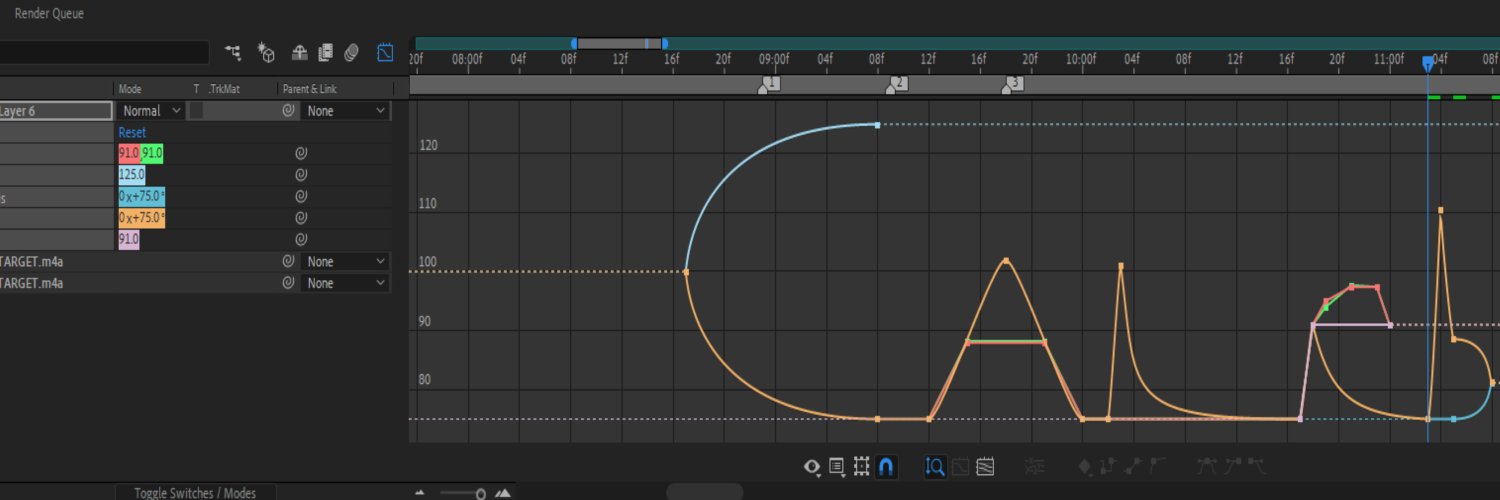Click the 09:00f time ruler label
This screenshot has width=1500, height=500.
coord(774,60)
